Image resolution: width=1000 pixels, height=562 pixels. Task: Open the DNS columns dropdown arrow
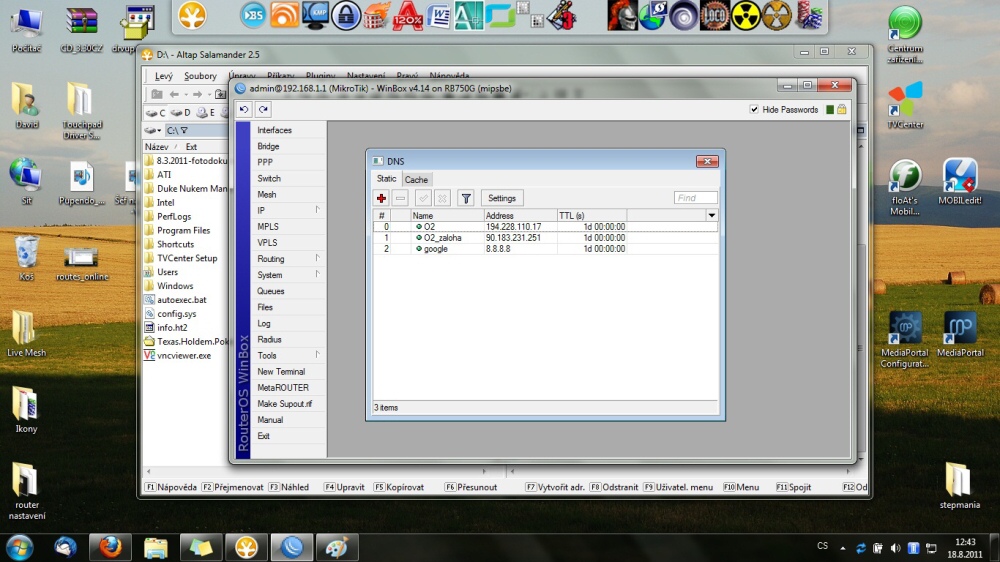712,216
